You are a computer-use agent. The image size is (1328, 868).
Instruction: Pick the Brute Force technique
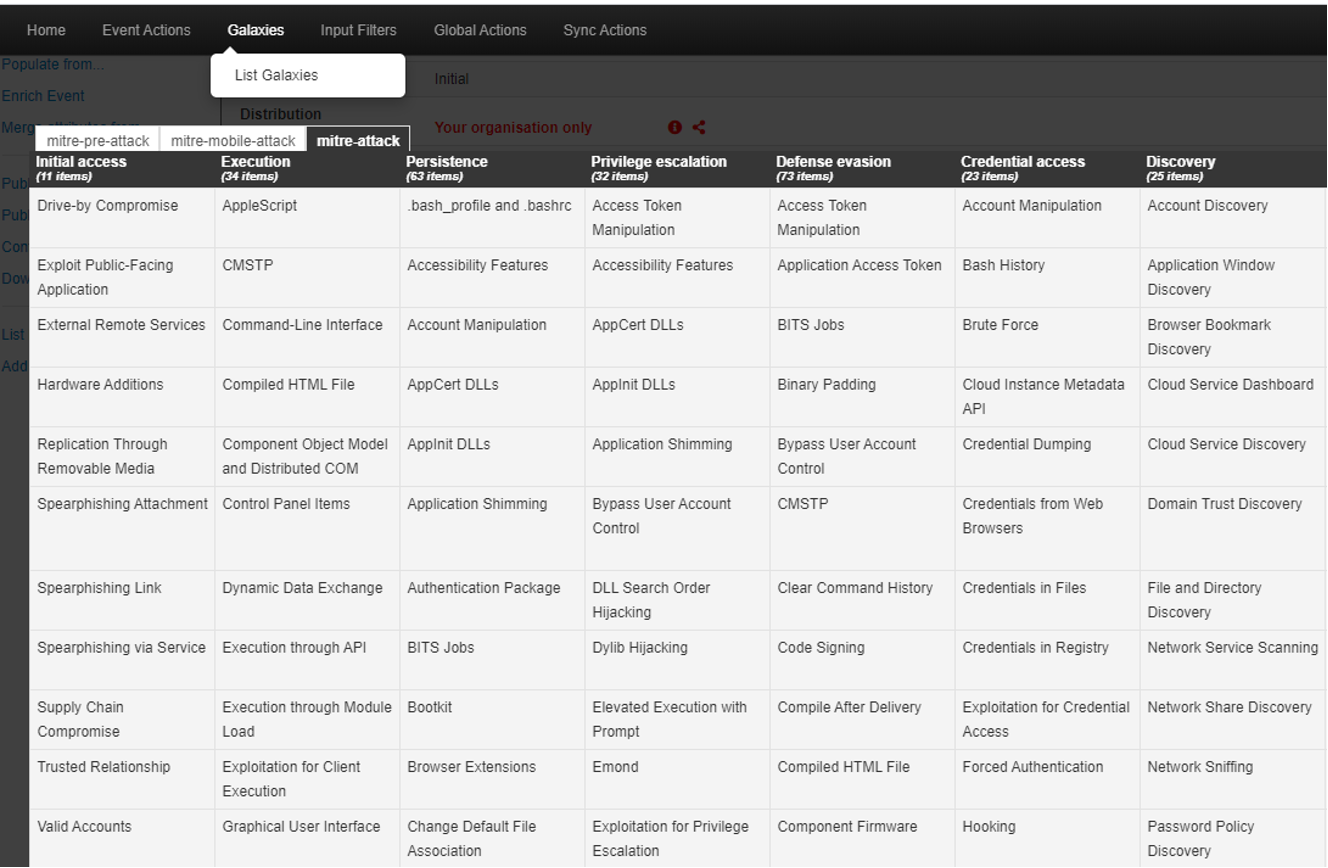tap(1047, 337)
